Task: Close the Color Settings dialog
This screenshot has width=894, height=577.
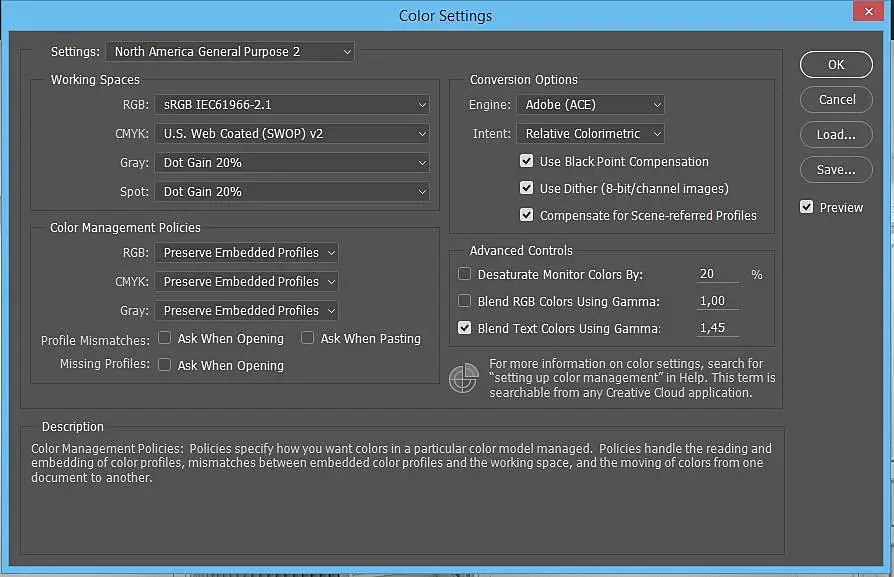Action: 865,13
